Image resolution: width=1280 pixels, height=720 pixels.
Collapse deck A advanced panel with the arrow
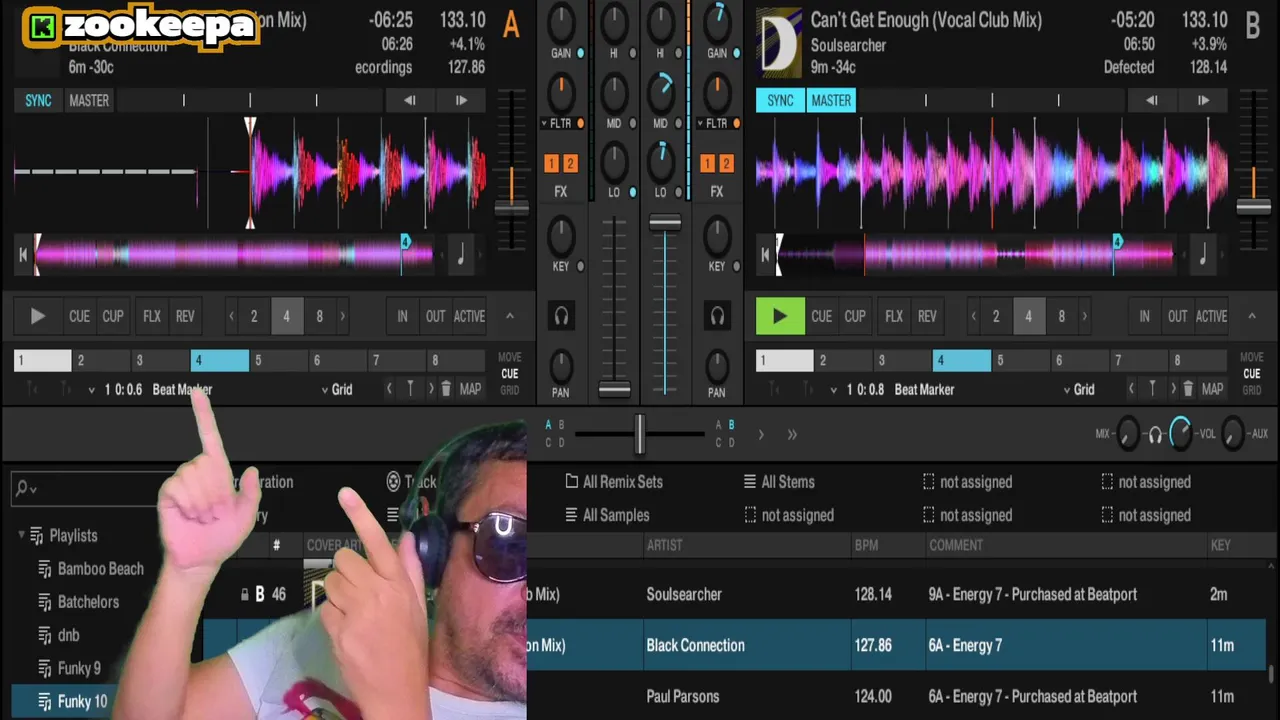point(509,316)
